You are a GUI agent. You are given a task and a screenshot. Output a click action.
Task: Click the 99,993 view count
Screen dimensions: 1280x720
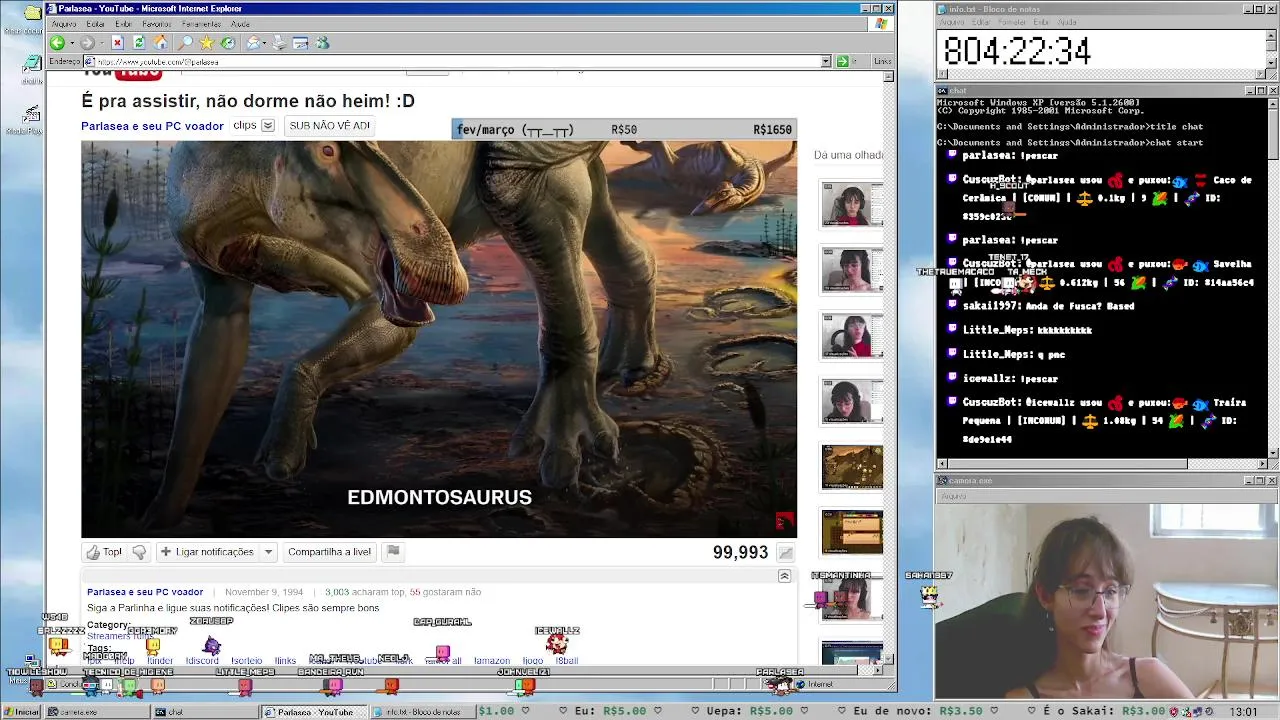click(740, 553)
